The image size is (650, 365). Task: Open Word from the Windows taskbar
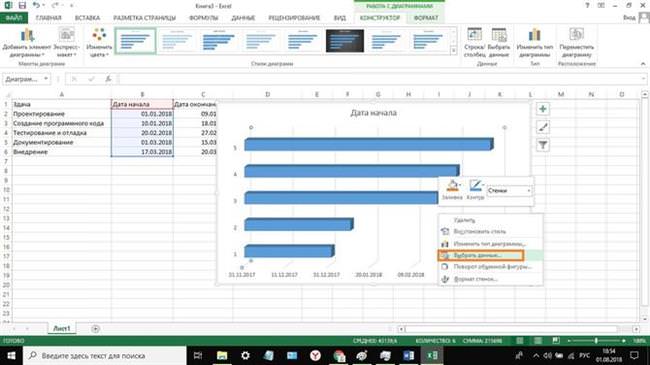(408, 355)
